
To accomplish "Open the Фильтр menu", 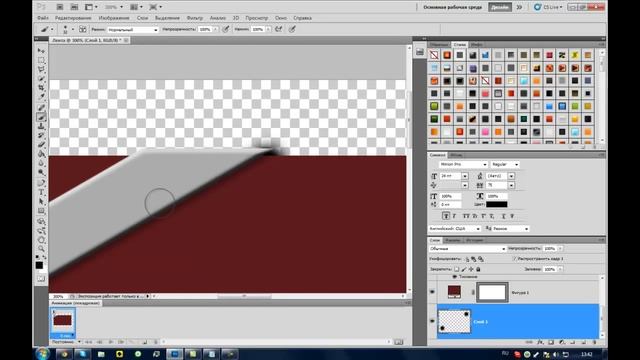I will tap(195, 18).
